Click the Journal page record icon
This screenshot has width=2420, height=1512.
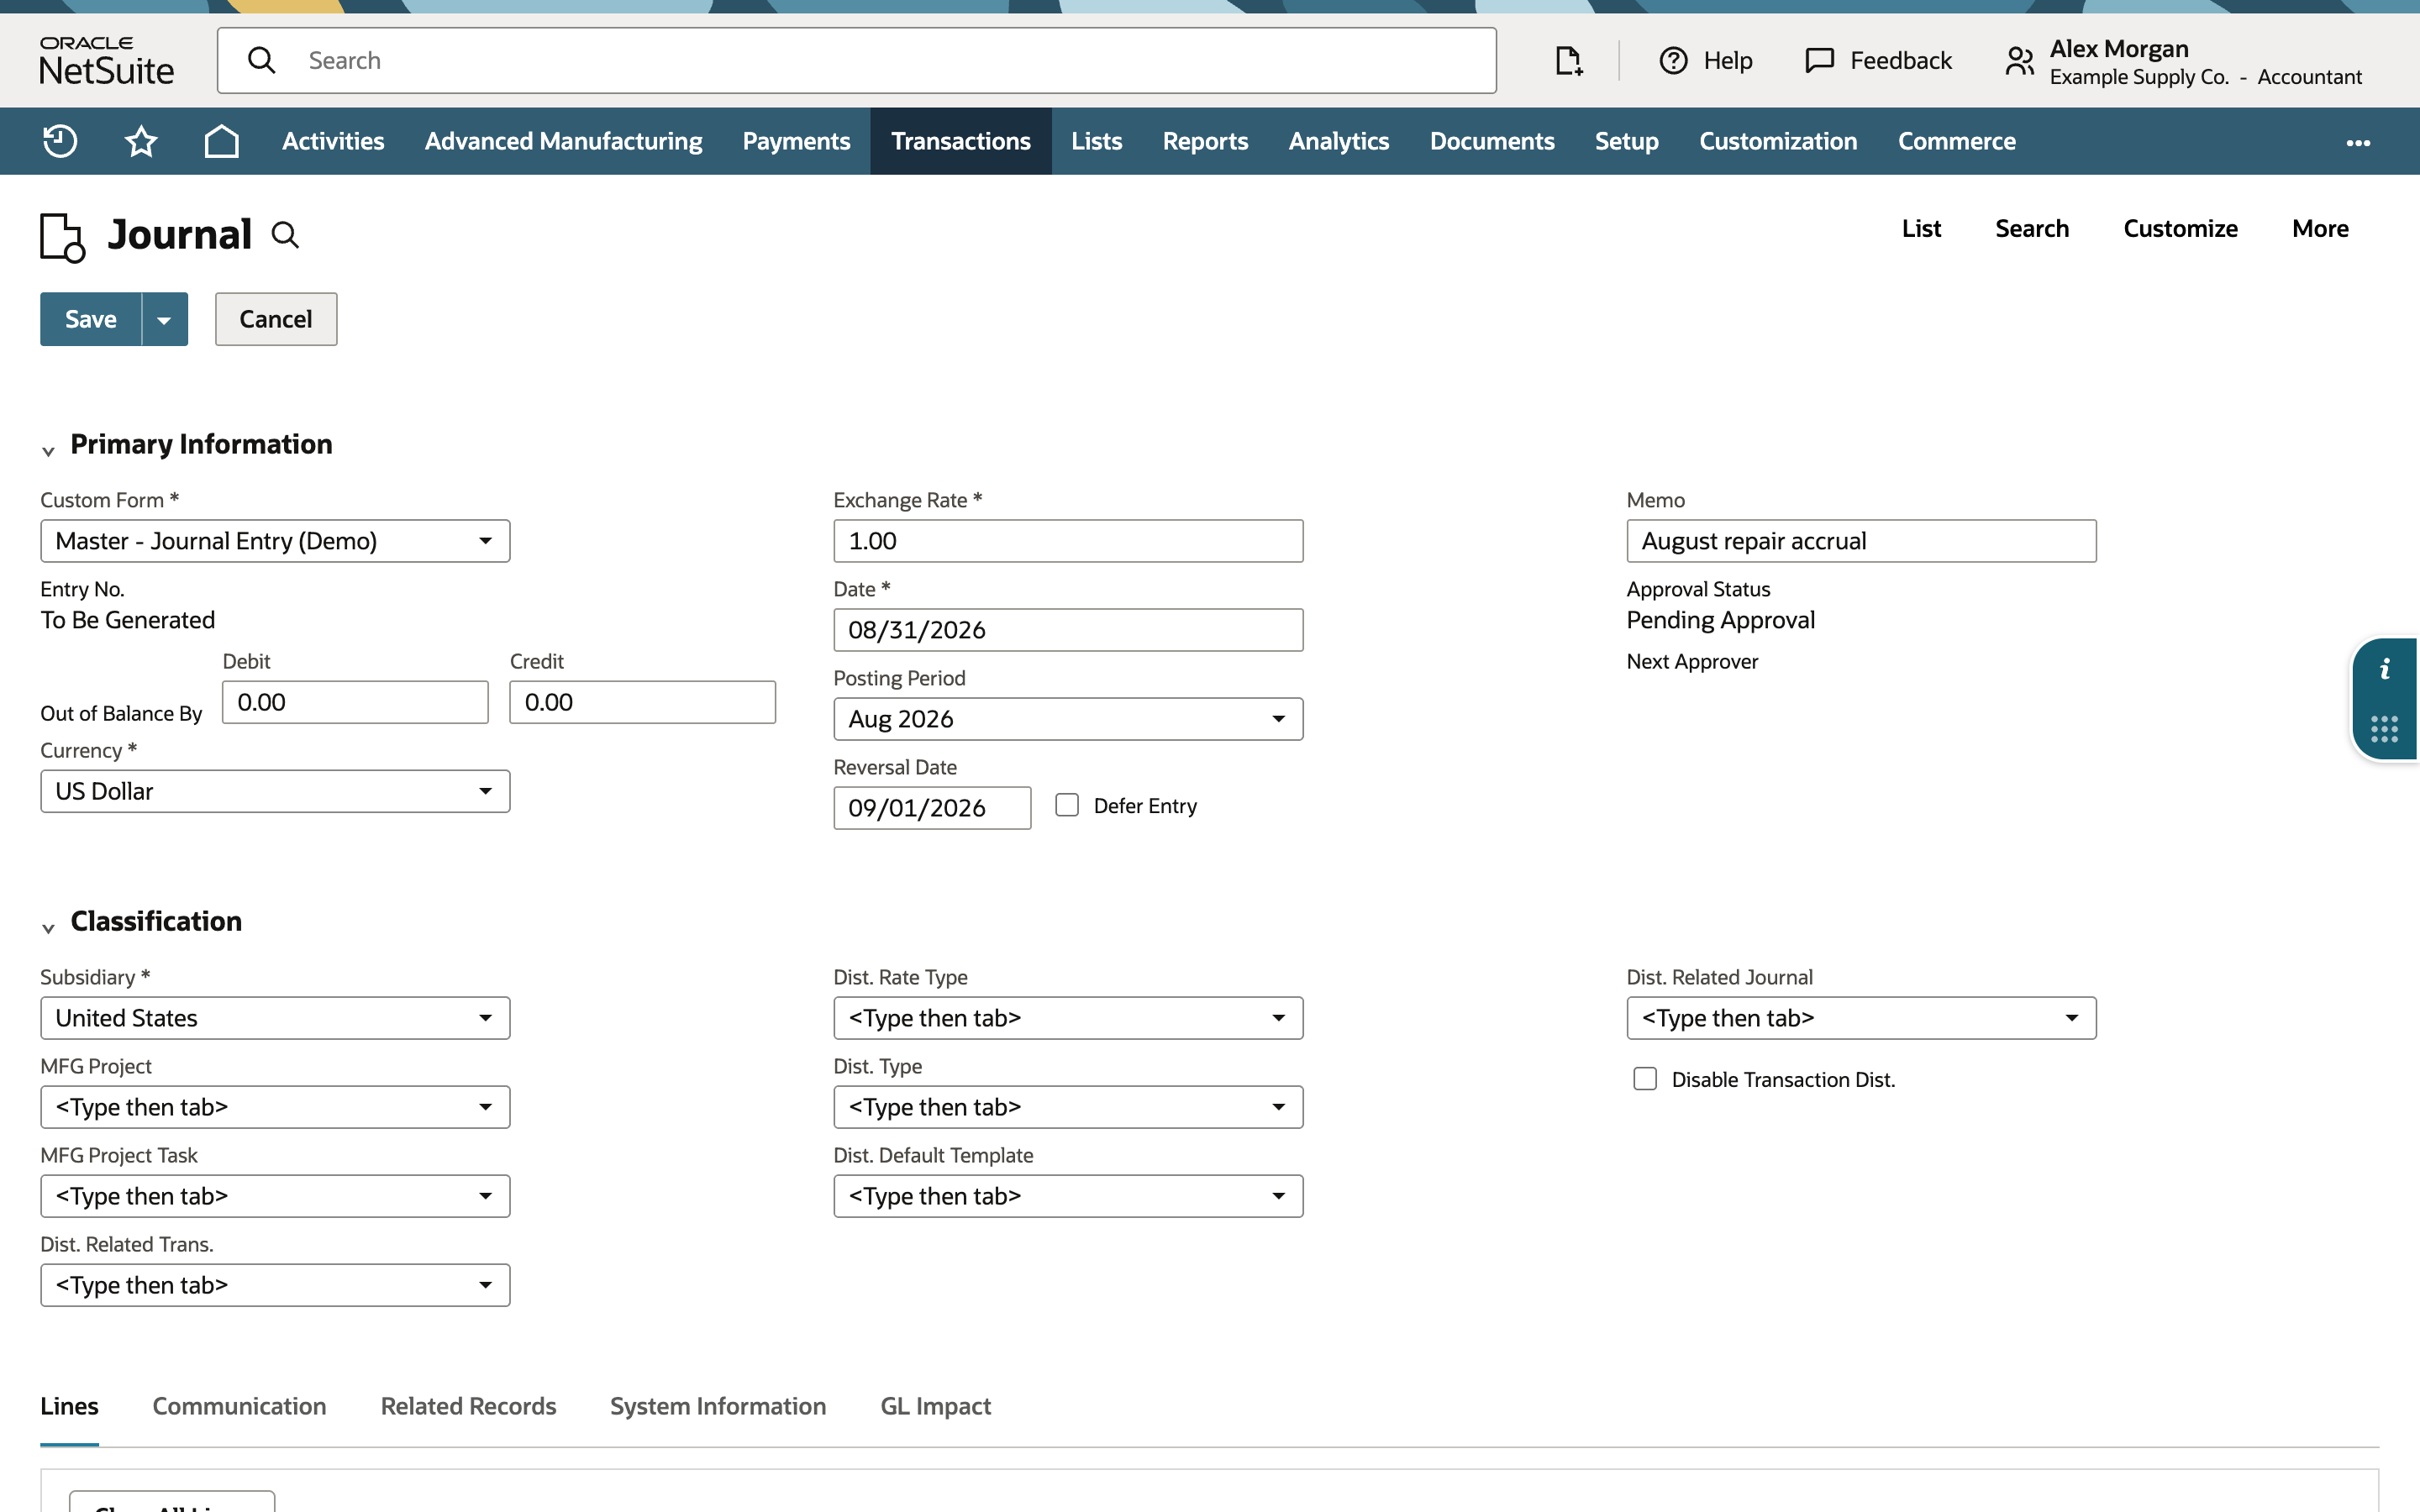click(62, 237)
